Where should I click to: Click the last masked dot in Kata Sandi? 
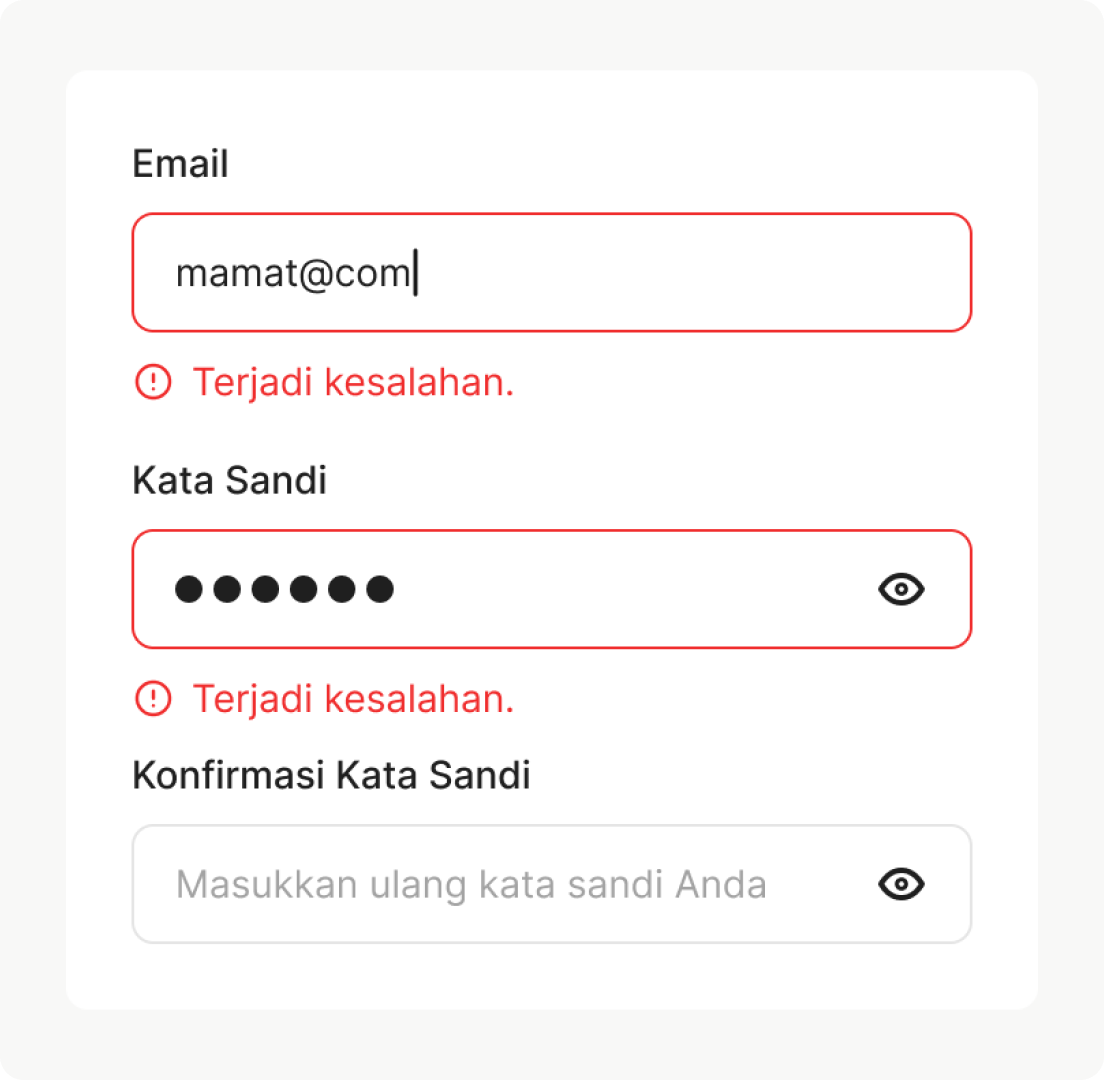pos(379,590)
